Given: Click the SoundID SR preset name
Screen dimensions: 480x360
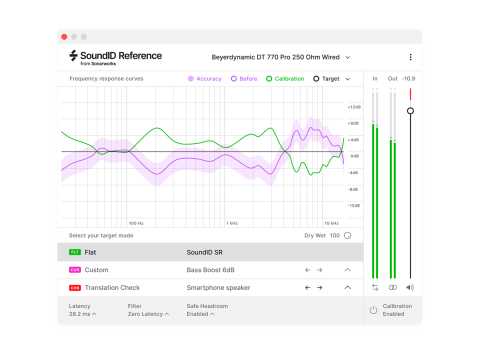Looking at the screenshot, I should 204,252.
